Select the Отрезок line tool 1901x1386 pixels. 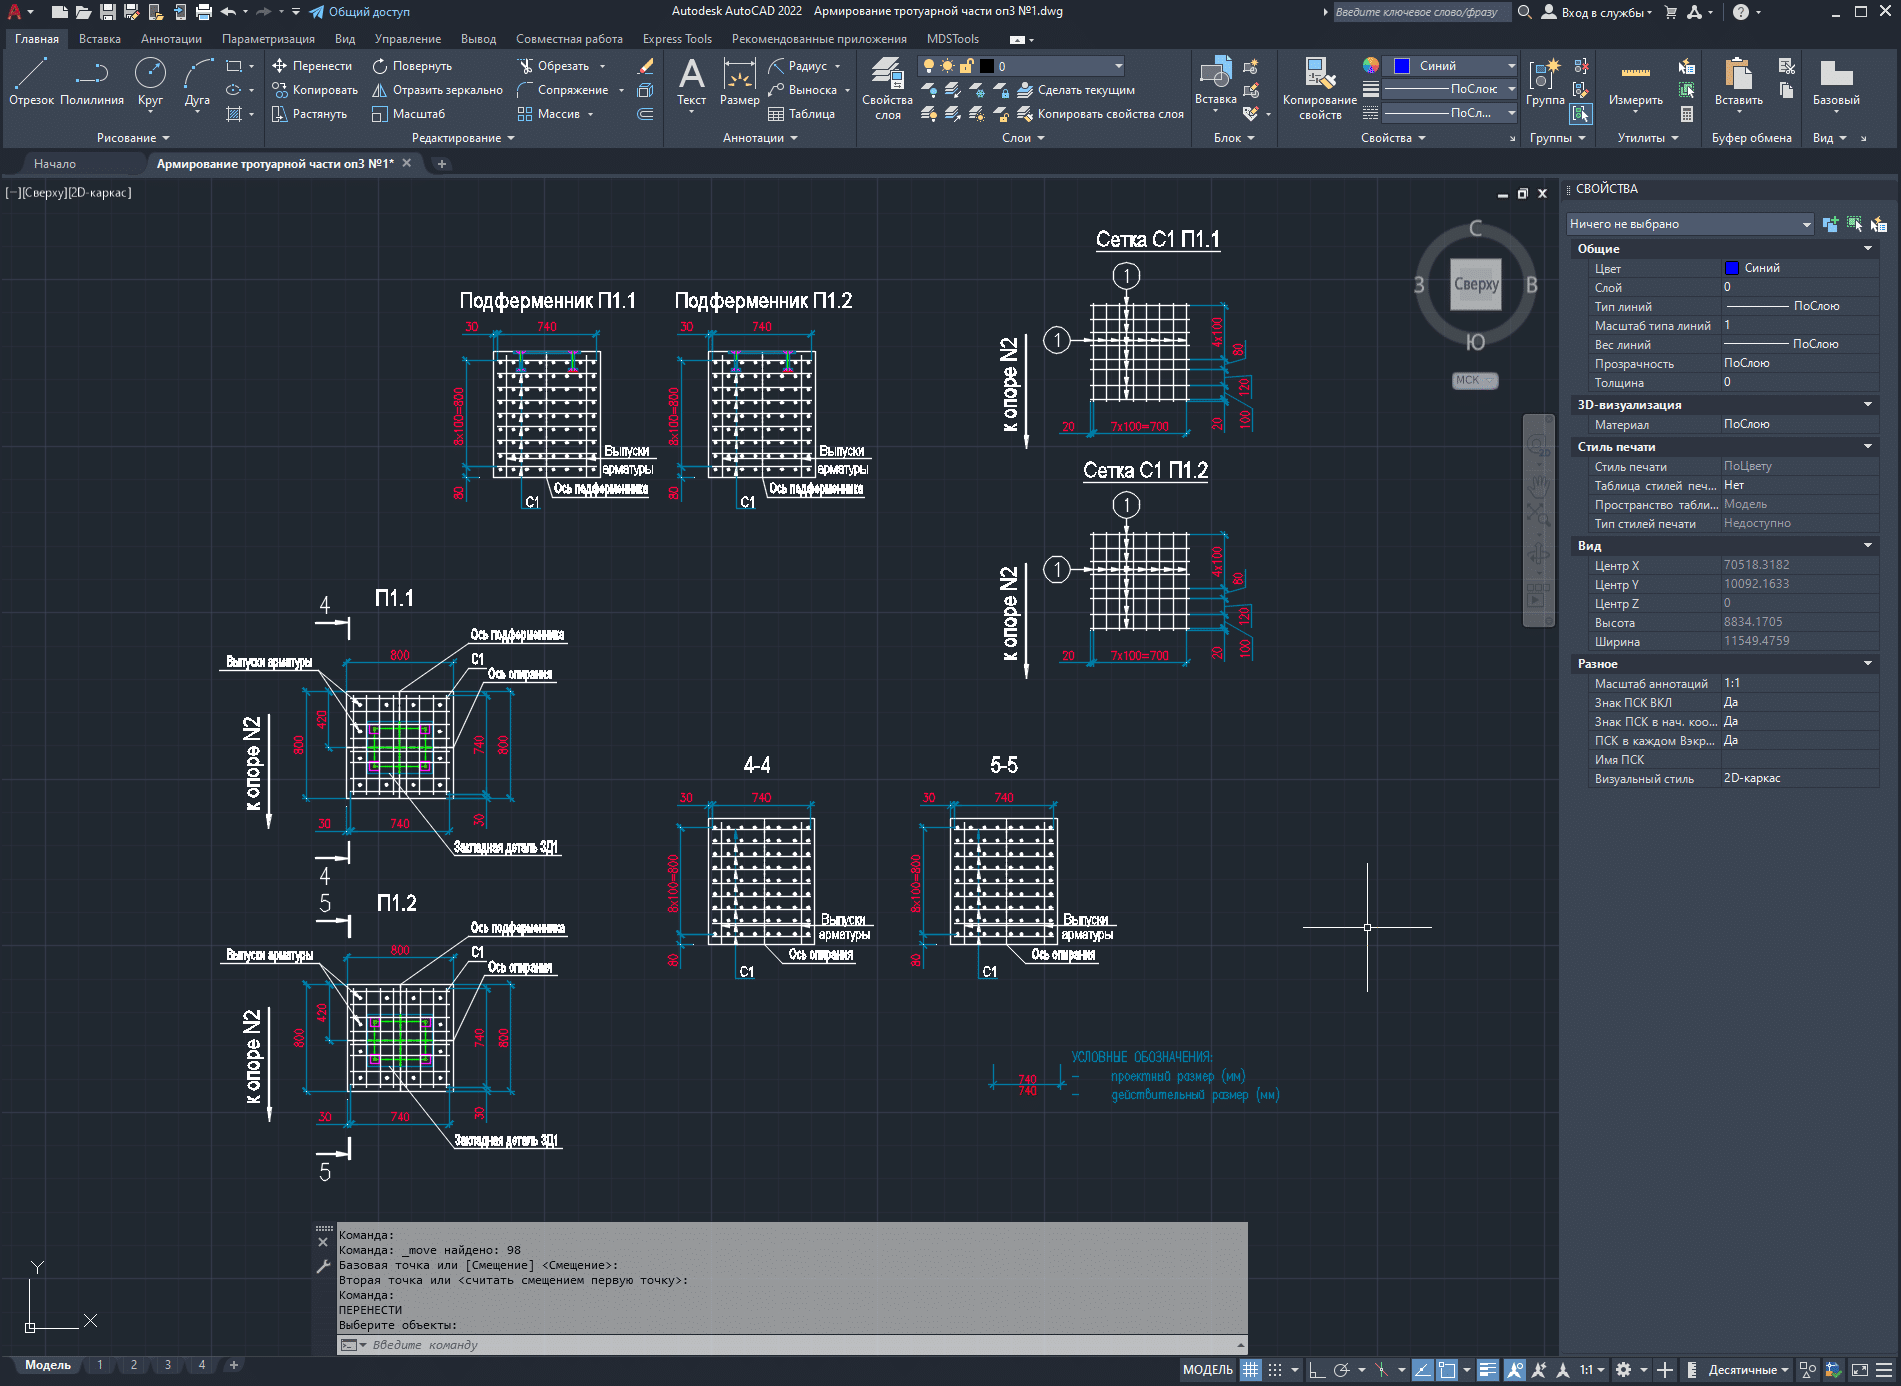click(x=31, y=82)
